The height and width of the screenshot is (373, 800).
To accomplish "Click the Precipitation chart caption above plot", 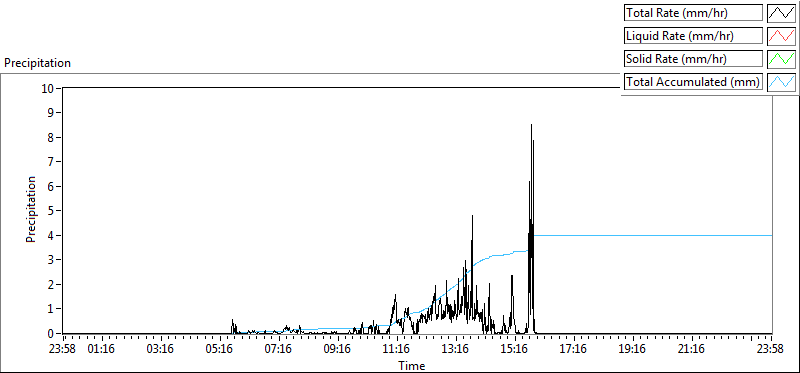I will pos(37,63).
